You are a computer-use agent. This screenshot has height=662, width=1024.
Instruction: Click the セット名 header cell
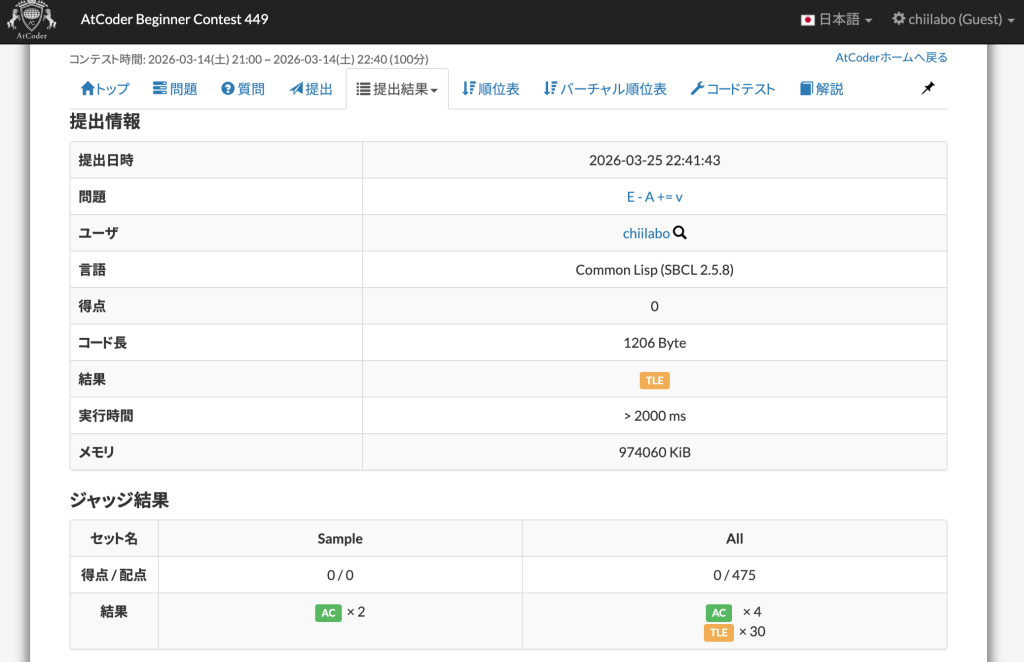114,539
